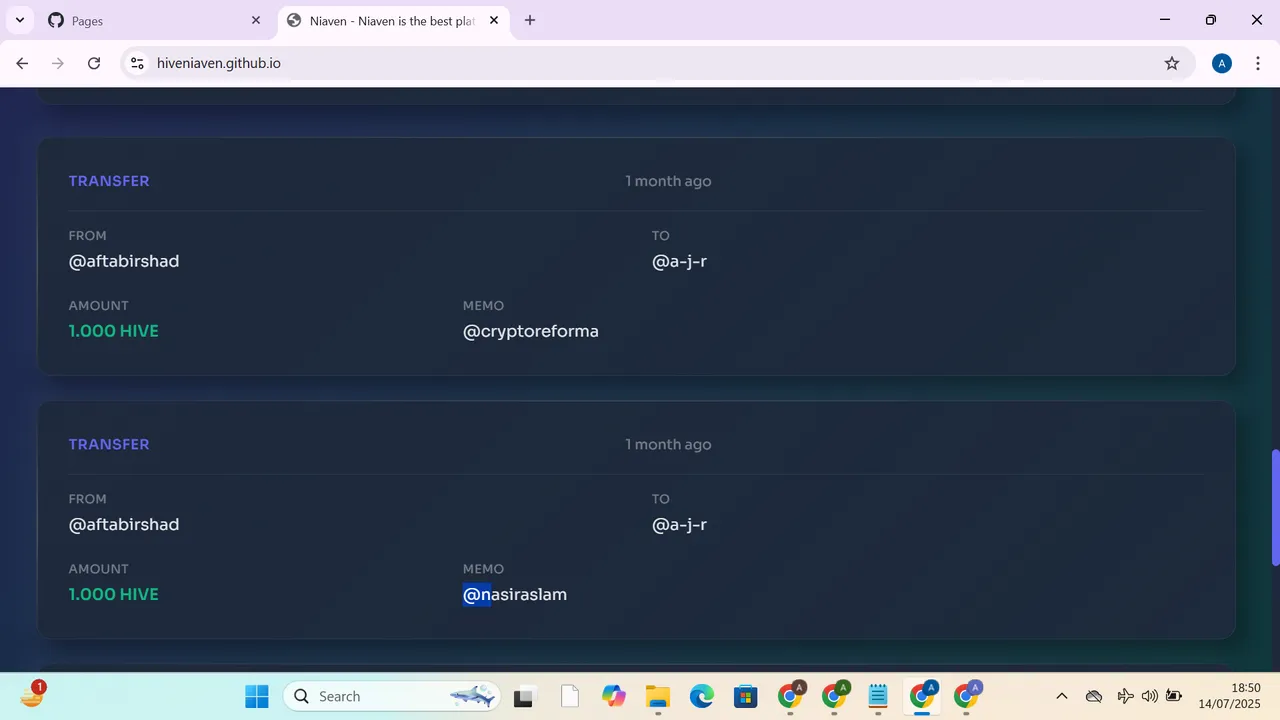Viewport: 1280px width, 720px height.
Task: Click the battery status tray icon
Action: coord(1174,696)
